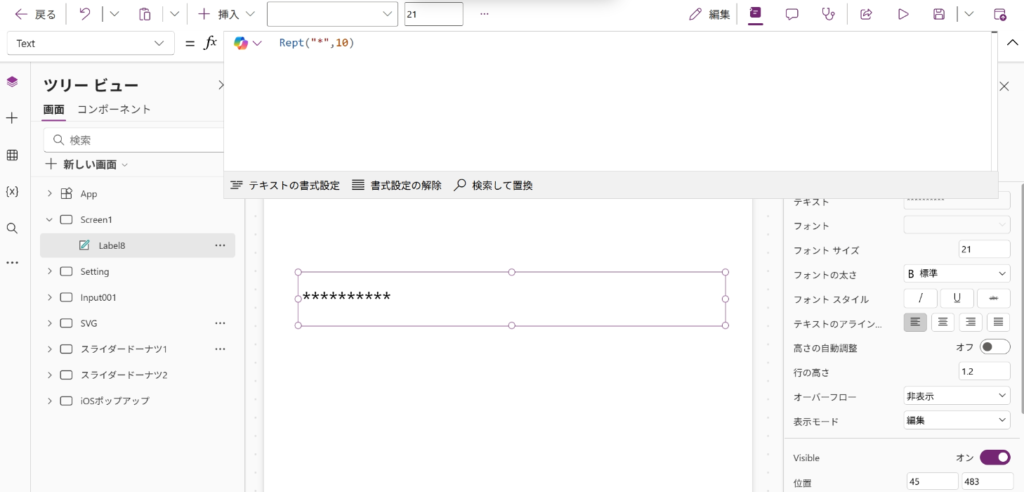Open the Copilot formula menu icon
The height and width of the screenshot is (492, 1024).
[x=247, y=43]
